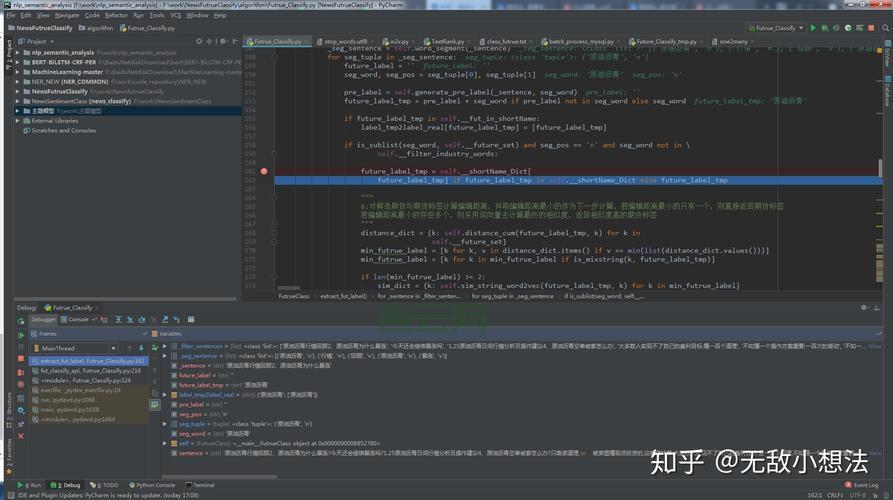Viewport: 893px width, 500px height.
Task: Expand the label_tmp2label_real variable
Action: pyautogui.click(x=165, y=395)
